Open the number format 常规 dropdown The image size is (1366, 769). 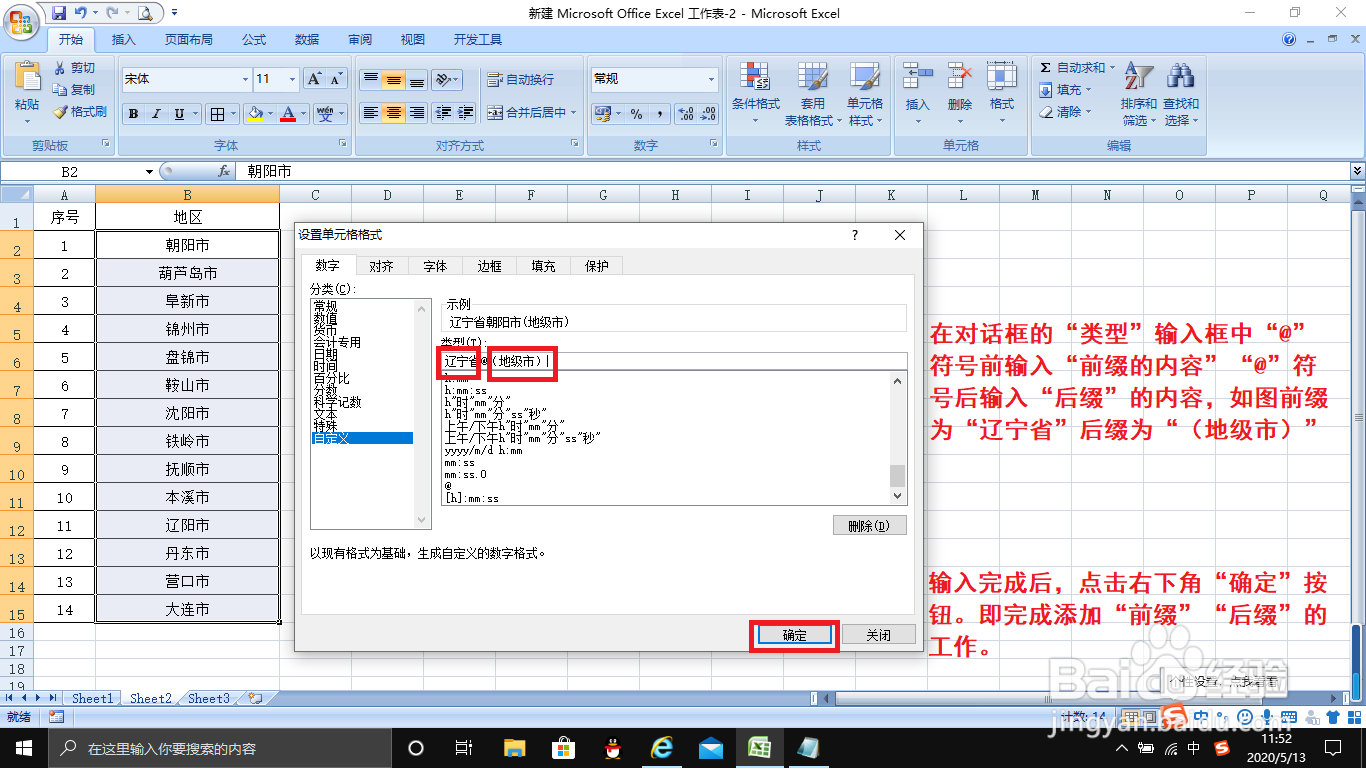tap(711, 79)
